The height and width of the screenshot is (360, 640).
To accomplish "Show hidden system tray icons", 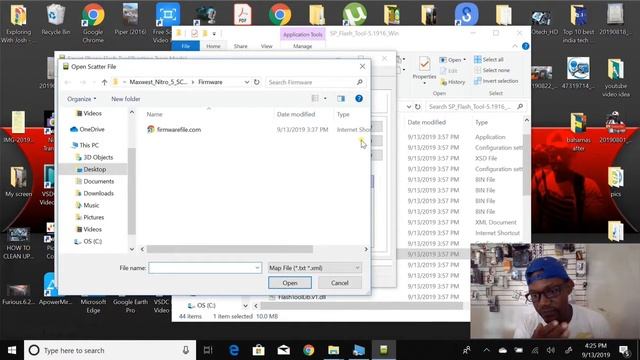I will 486,350.
